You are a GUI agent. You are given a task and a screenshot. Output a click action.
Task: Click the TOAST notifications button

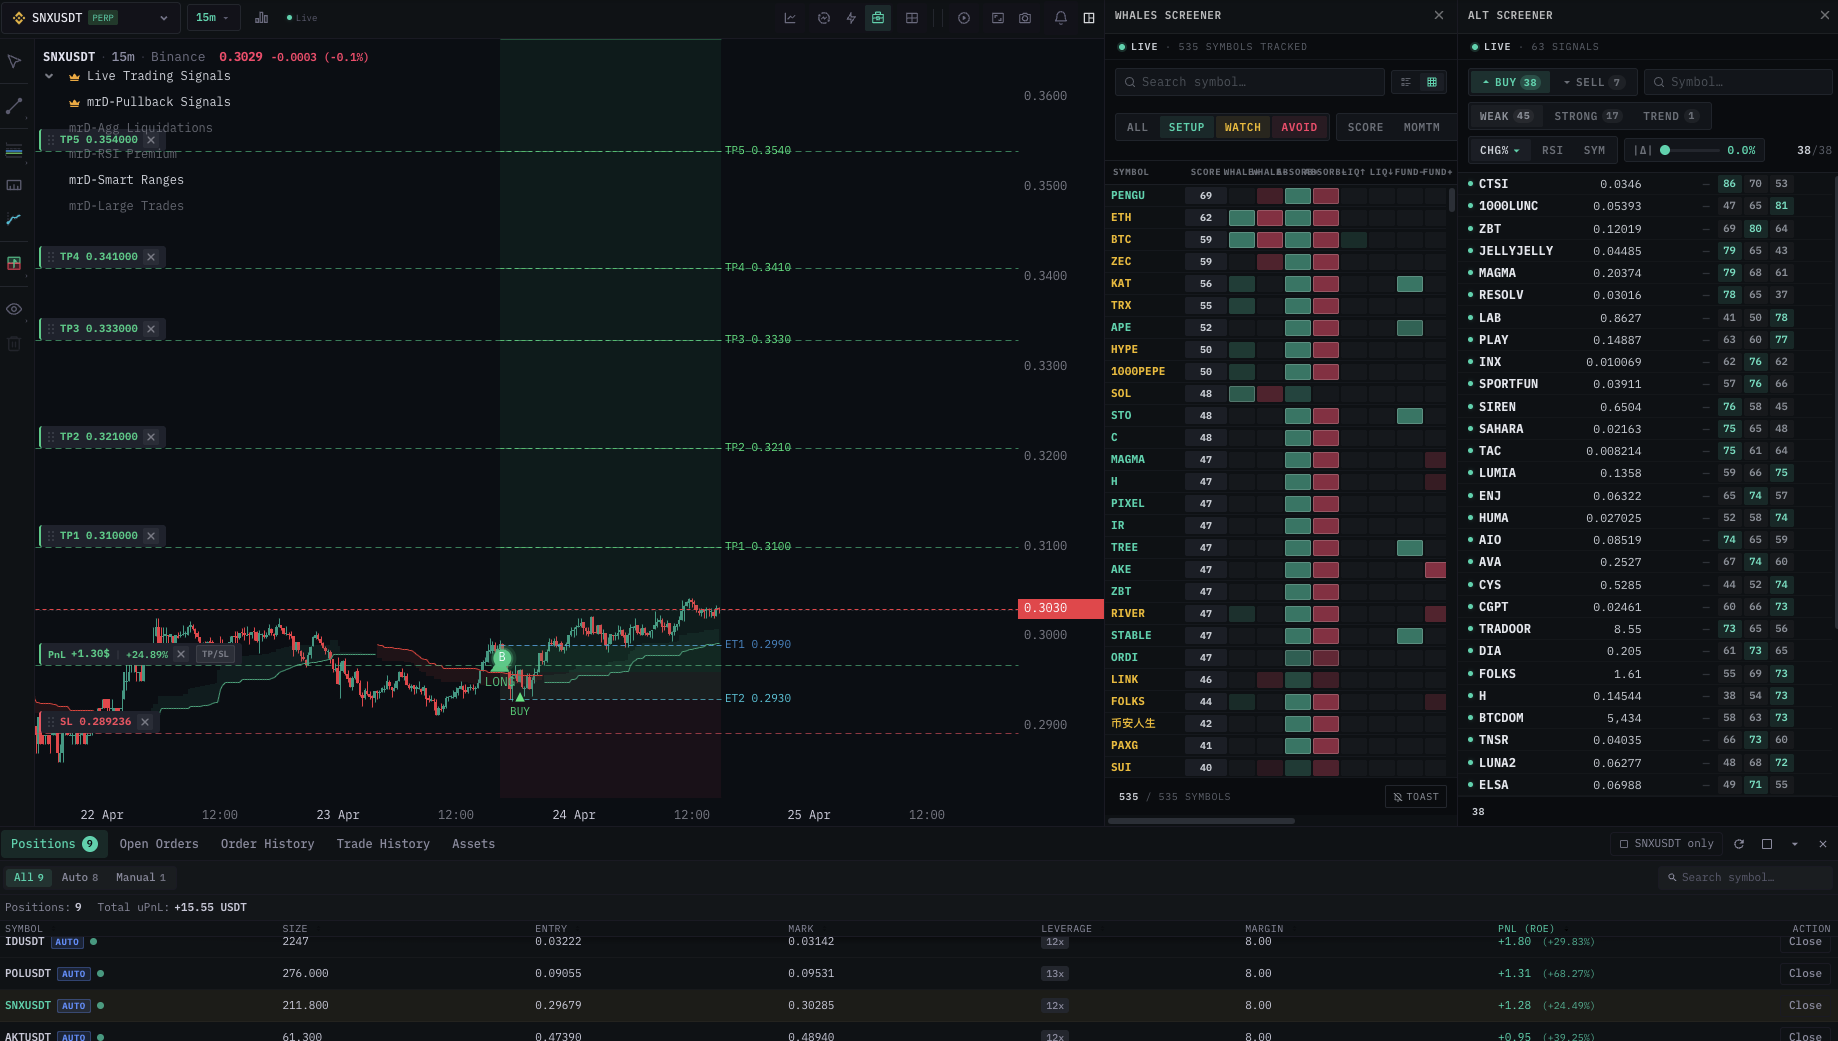point(1416,797)
